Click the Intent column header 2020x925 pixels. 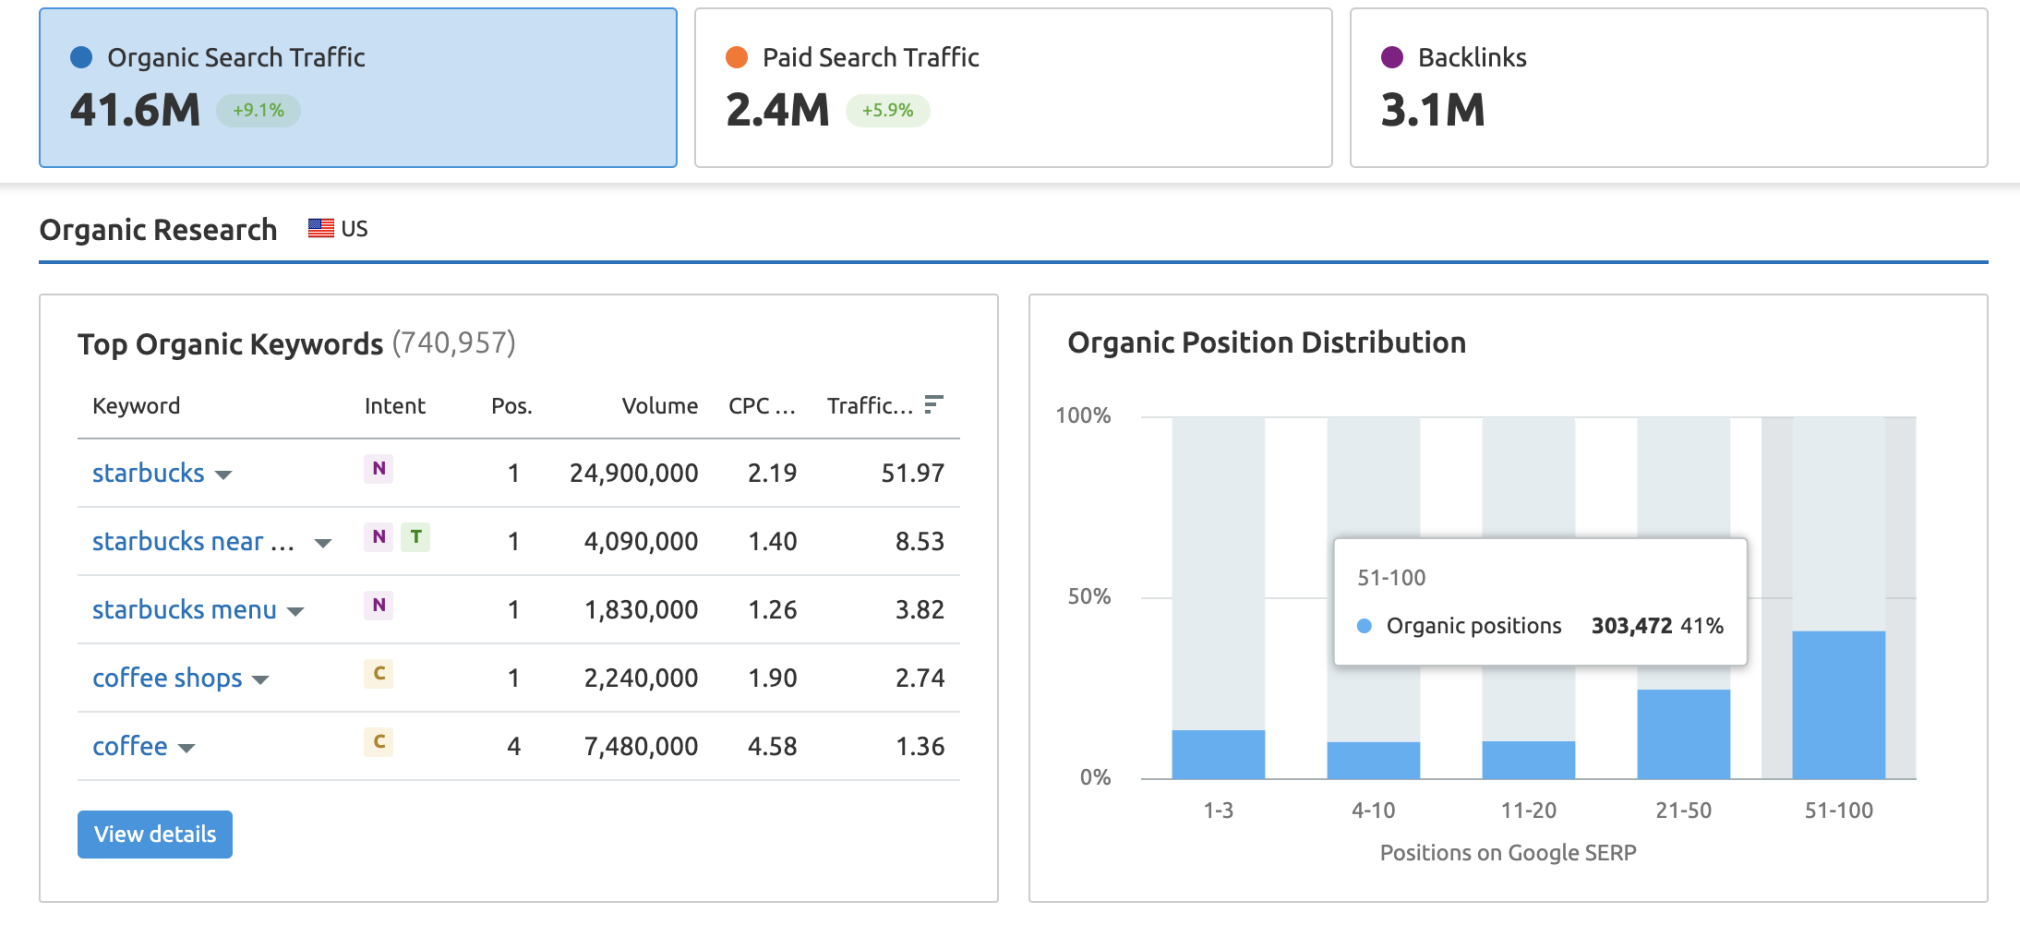394,406
